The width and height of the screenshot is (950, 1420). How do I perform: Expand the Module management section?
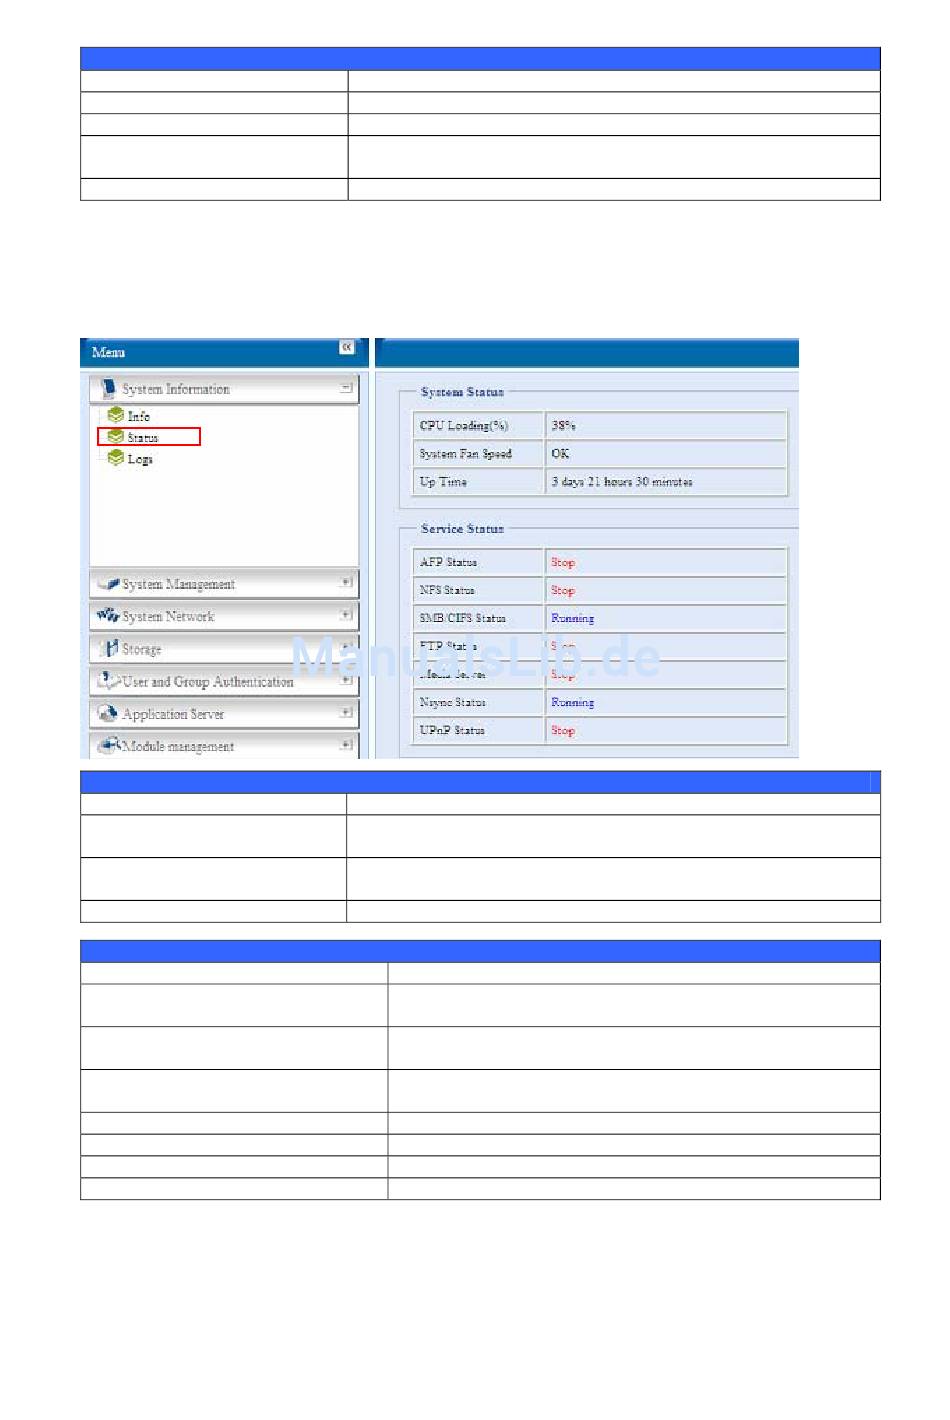tap(346, 744)
